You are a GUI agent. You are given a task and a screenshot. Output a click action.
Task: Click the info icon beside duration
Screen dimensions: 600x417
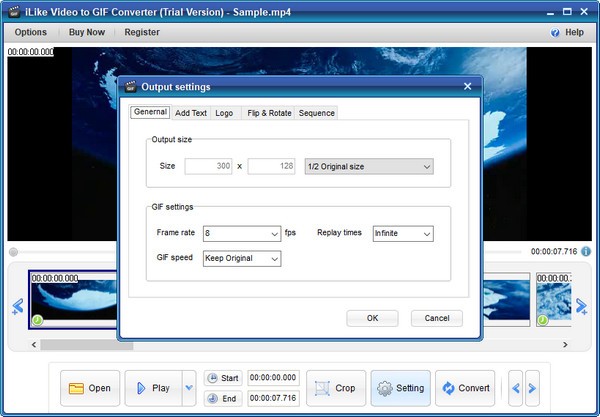coord(586,252)
